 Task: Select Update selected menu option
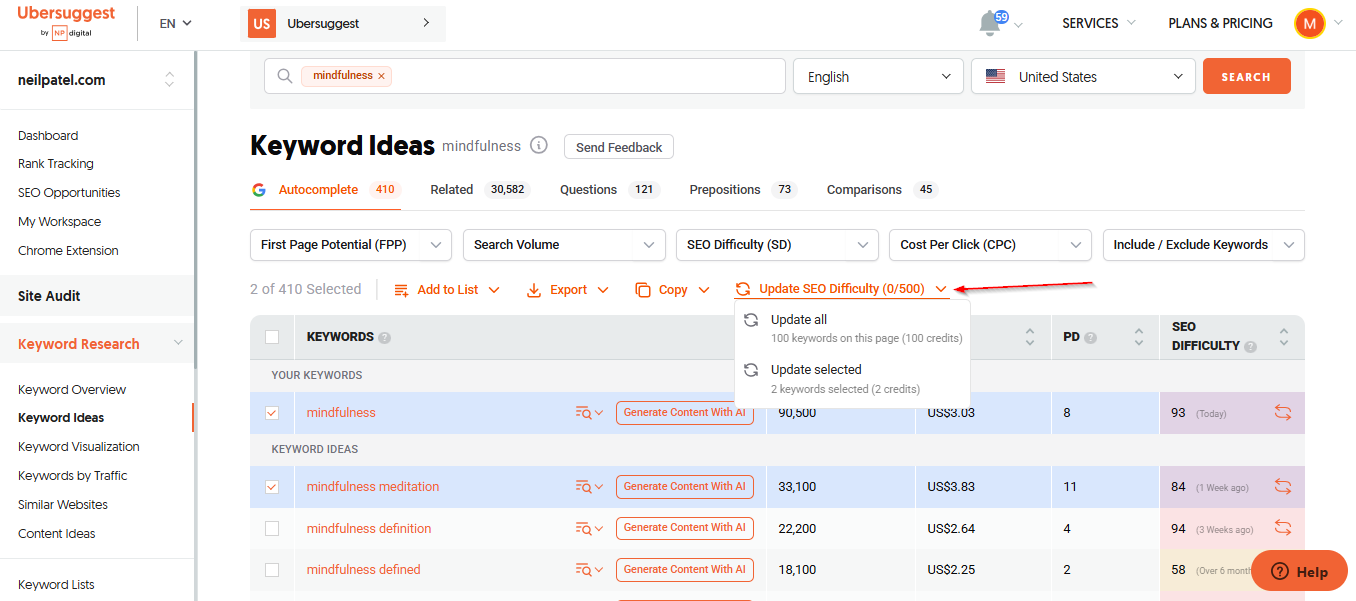[x=852, y=378]
